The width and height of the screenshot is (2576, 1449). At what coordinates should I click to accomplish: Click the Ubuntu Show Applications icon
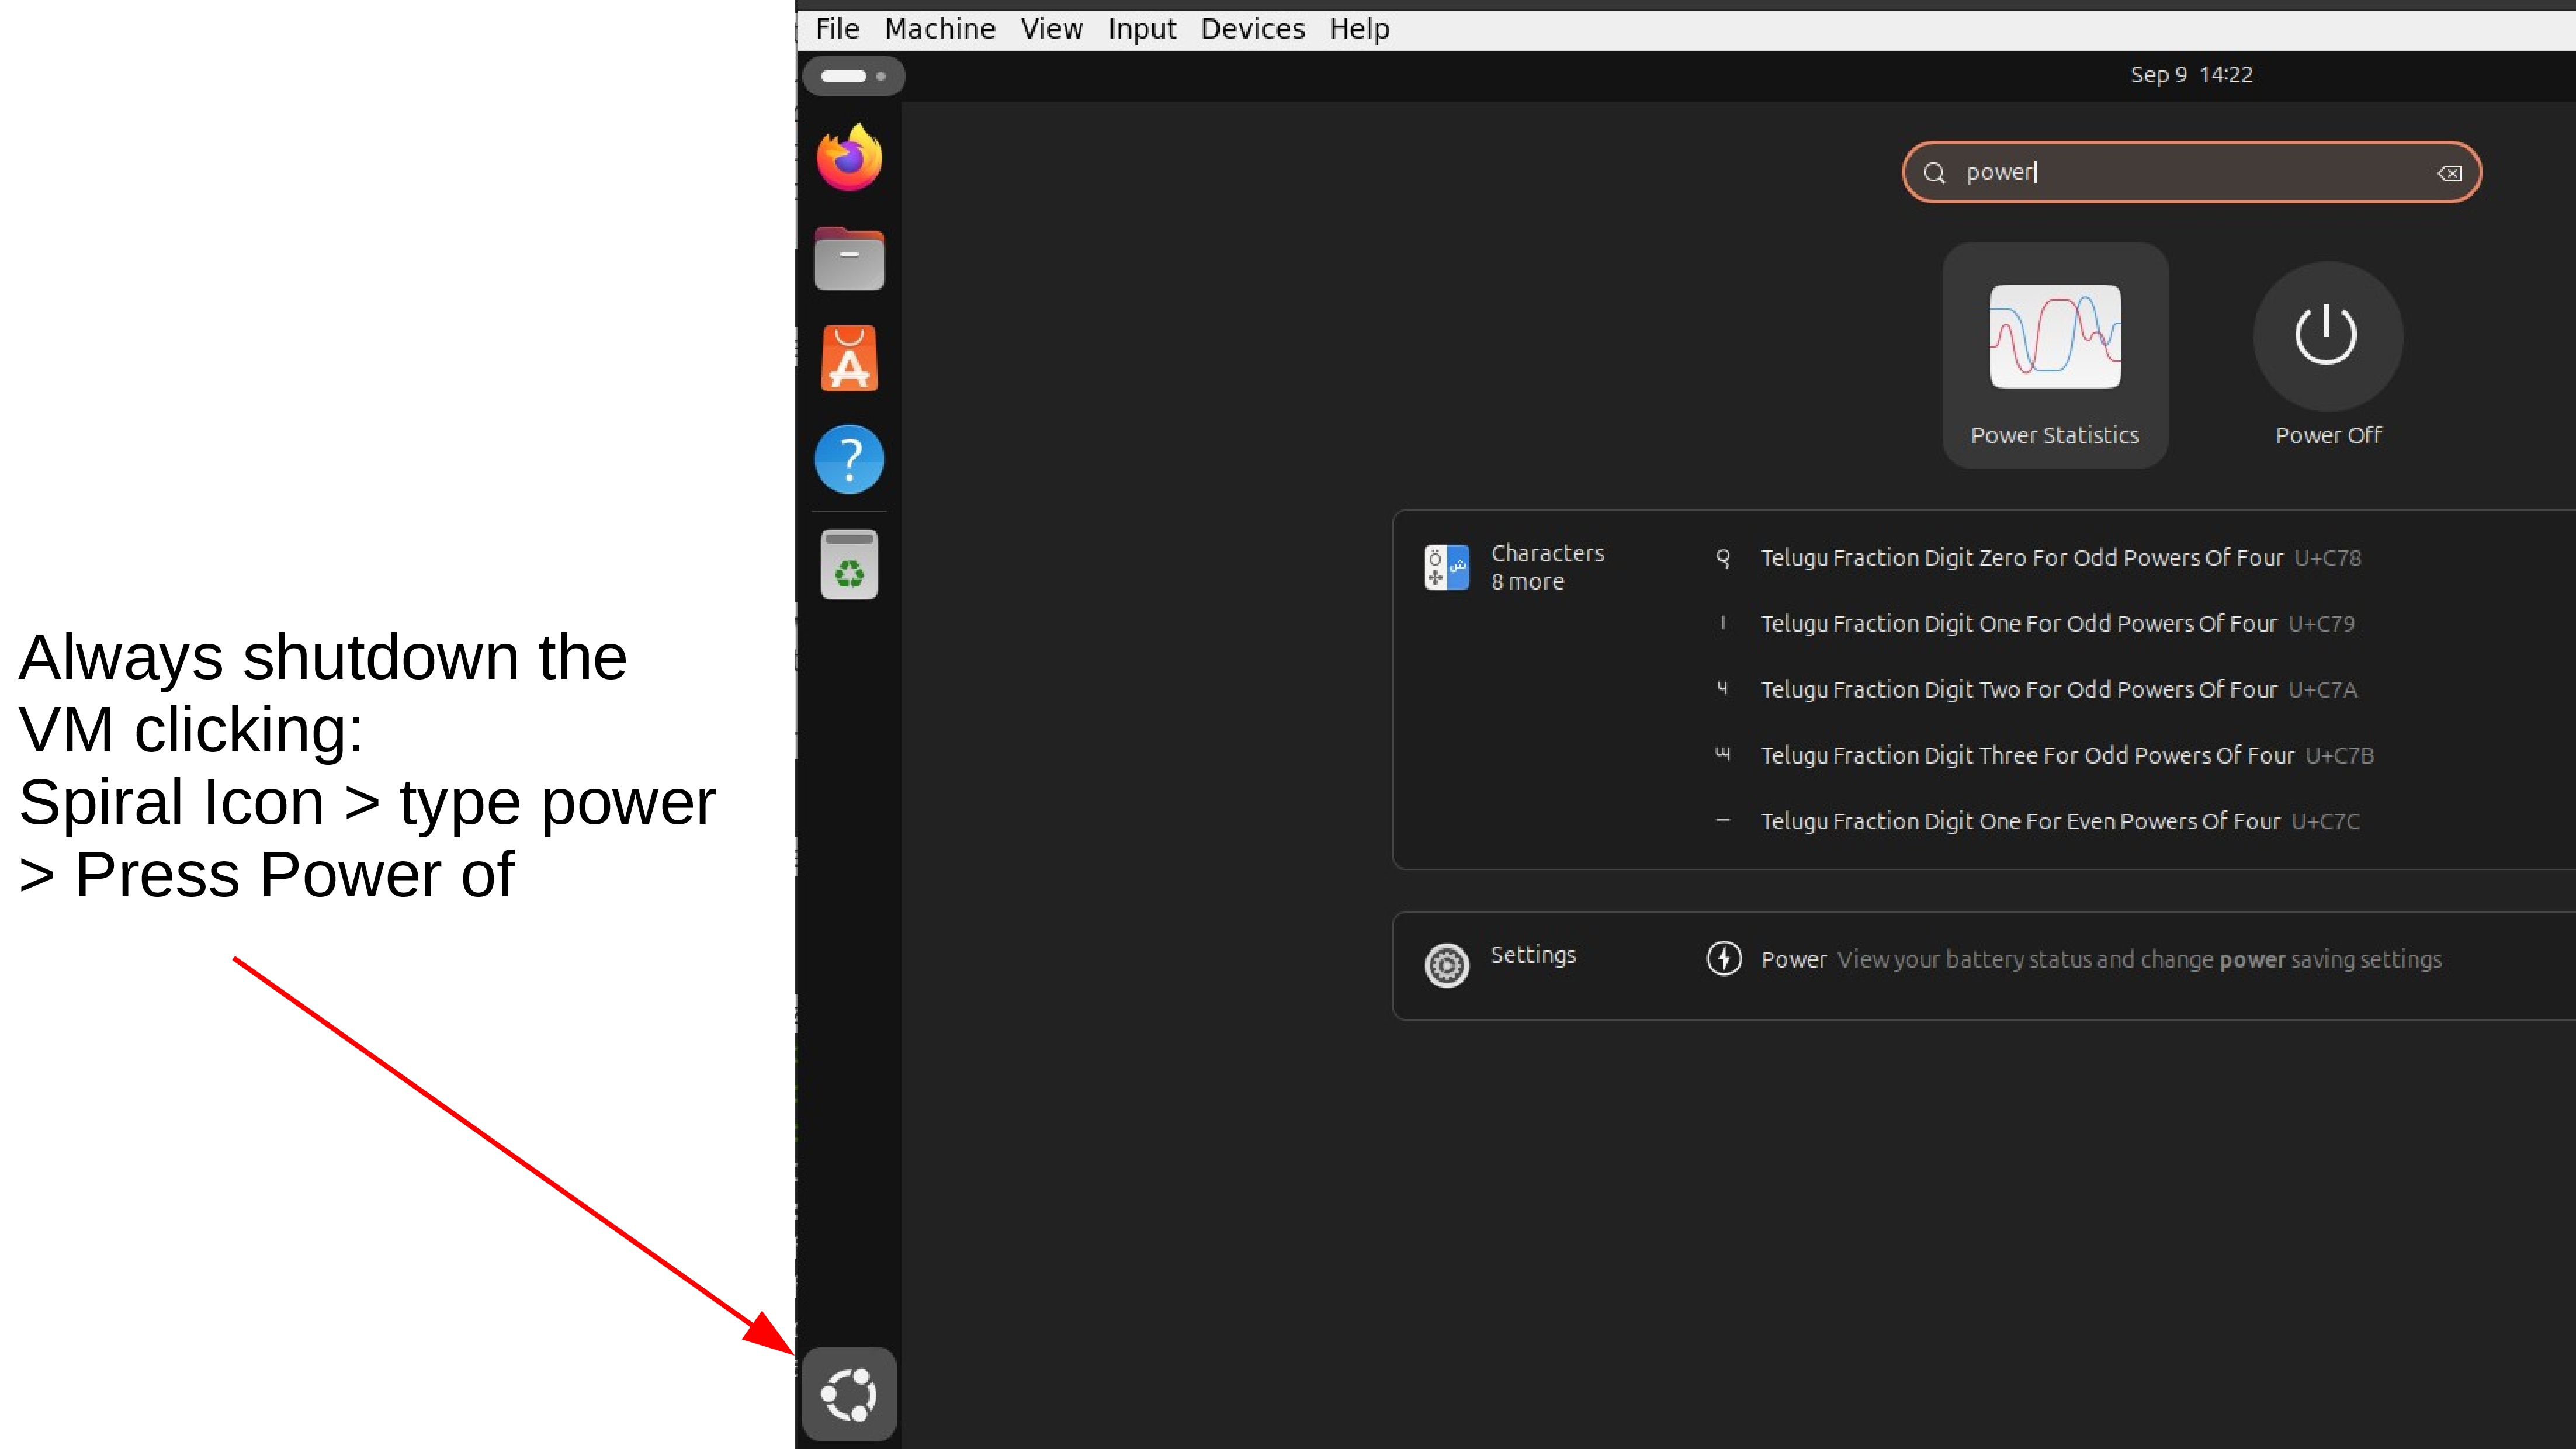pyautogui.click(x=849, y=1394)
